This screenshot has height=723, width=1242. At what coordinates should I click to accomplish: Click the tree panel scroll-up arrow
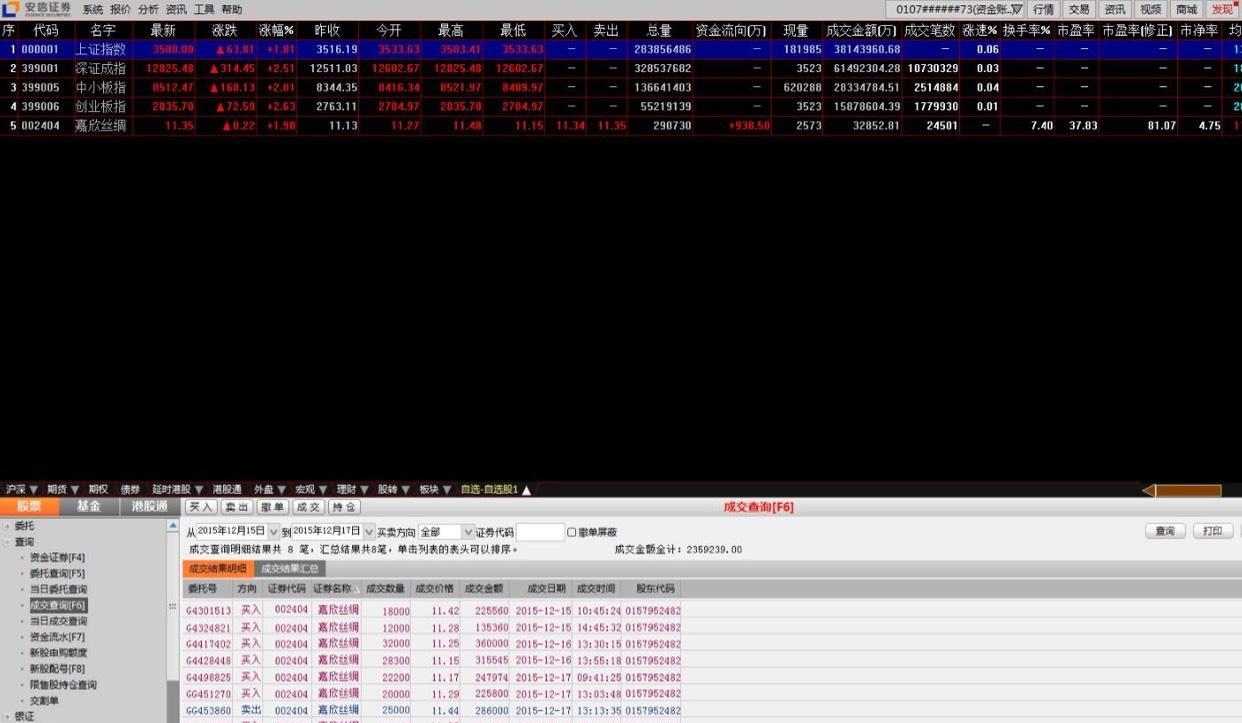pos(173,525)
